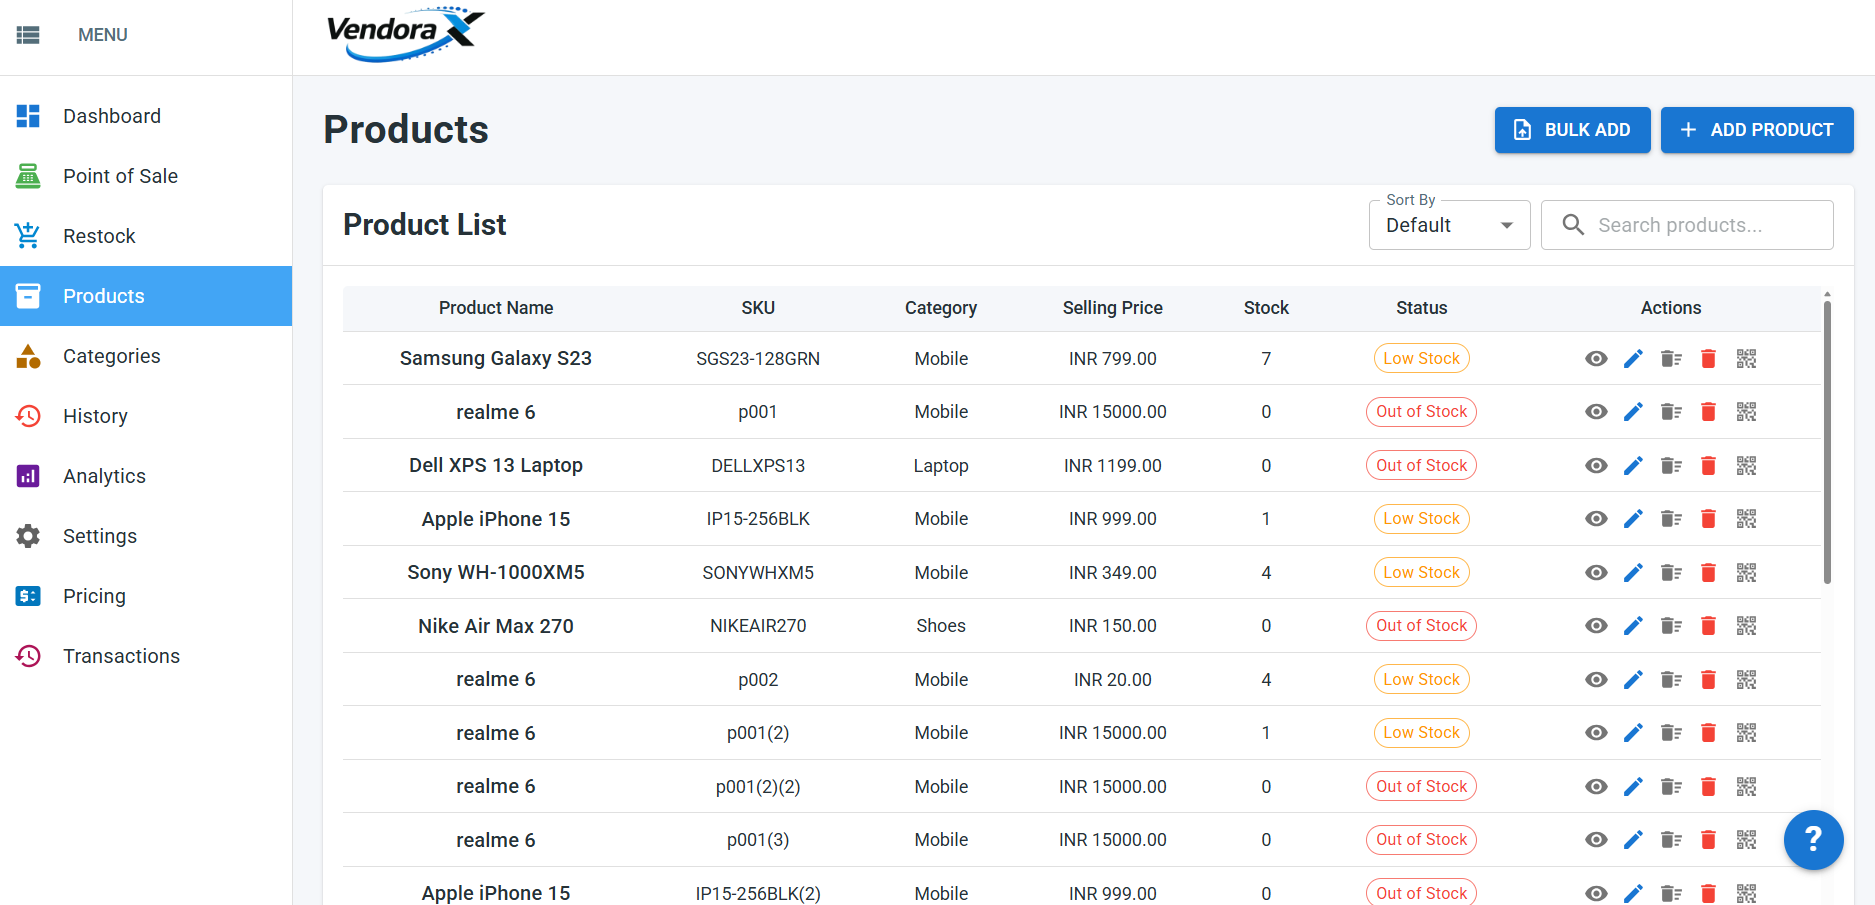Open the Categories page

point(146,356)
